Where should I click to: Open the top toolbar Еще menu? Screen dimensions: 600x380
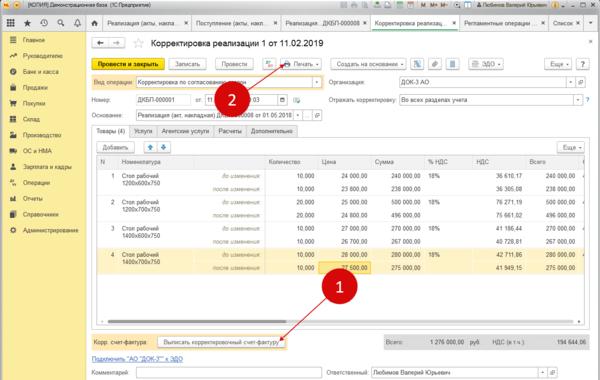pos(558,64)
